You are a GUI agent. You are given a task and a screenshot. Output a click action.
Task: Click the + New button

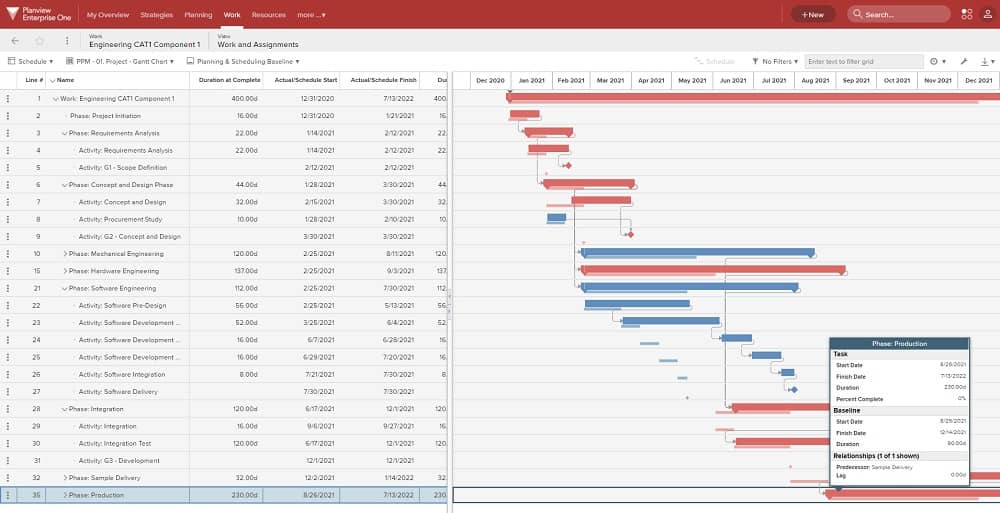(812, 15)
